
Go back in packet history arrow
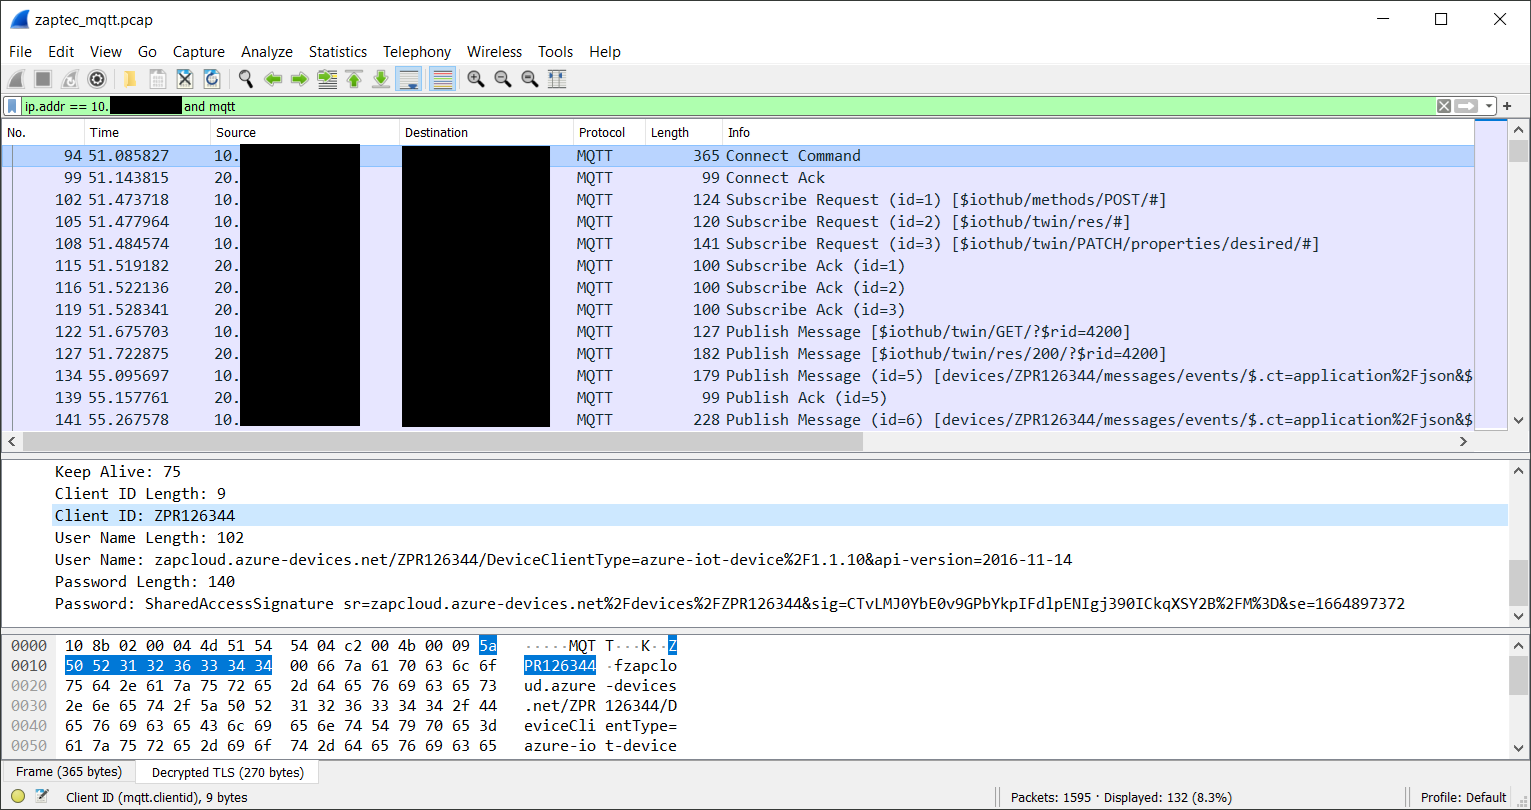[272, 79]
